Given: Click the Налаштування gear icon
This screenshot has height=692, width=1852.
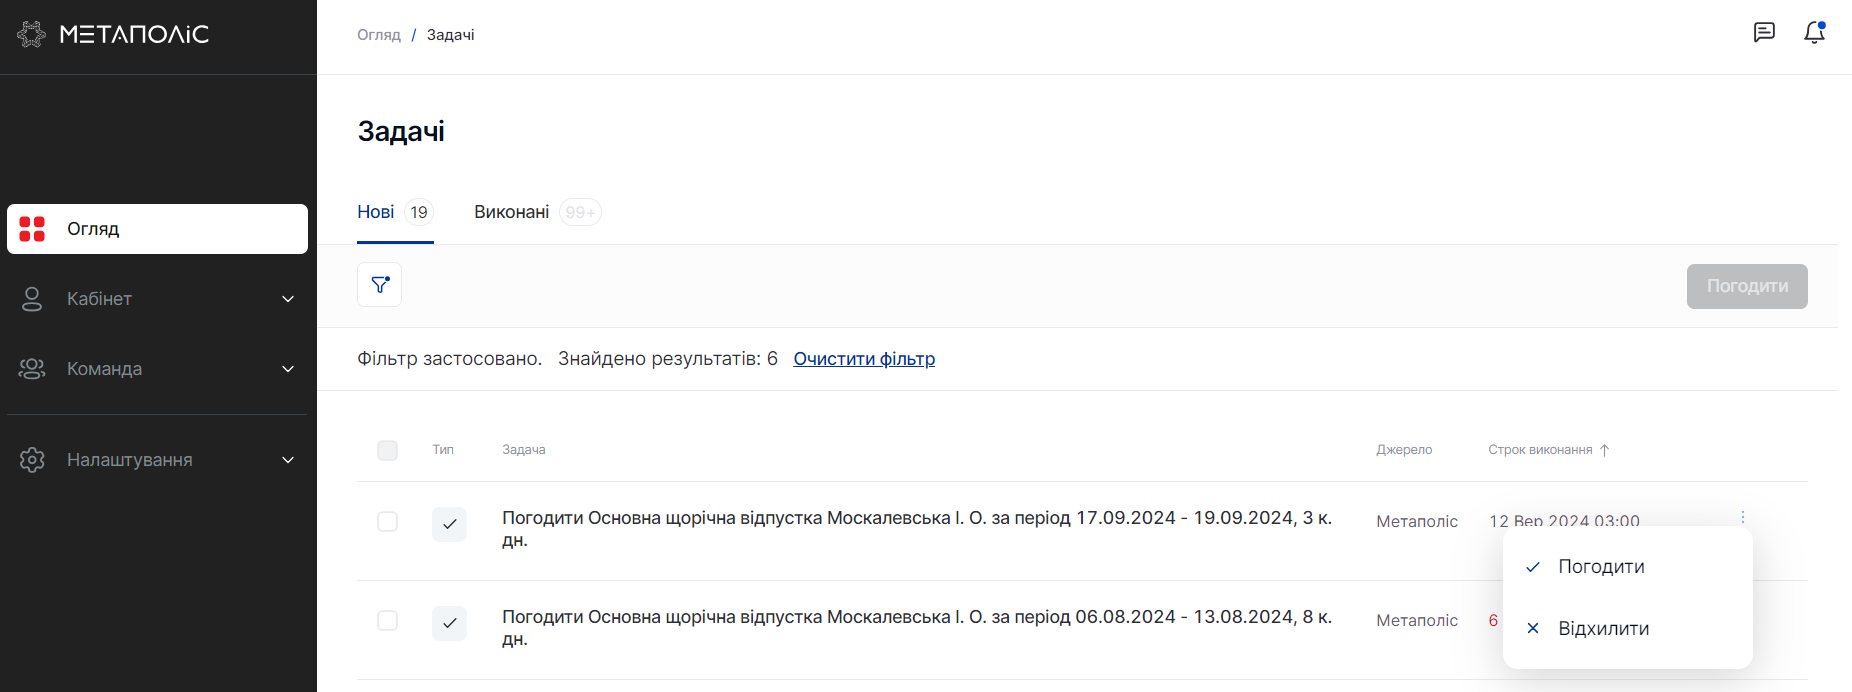Looking at the screenshot, I should 32,460.
